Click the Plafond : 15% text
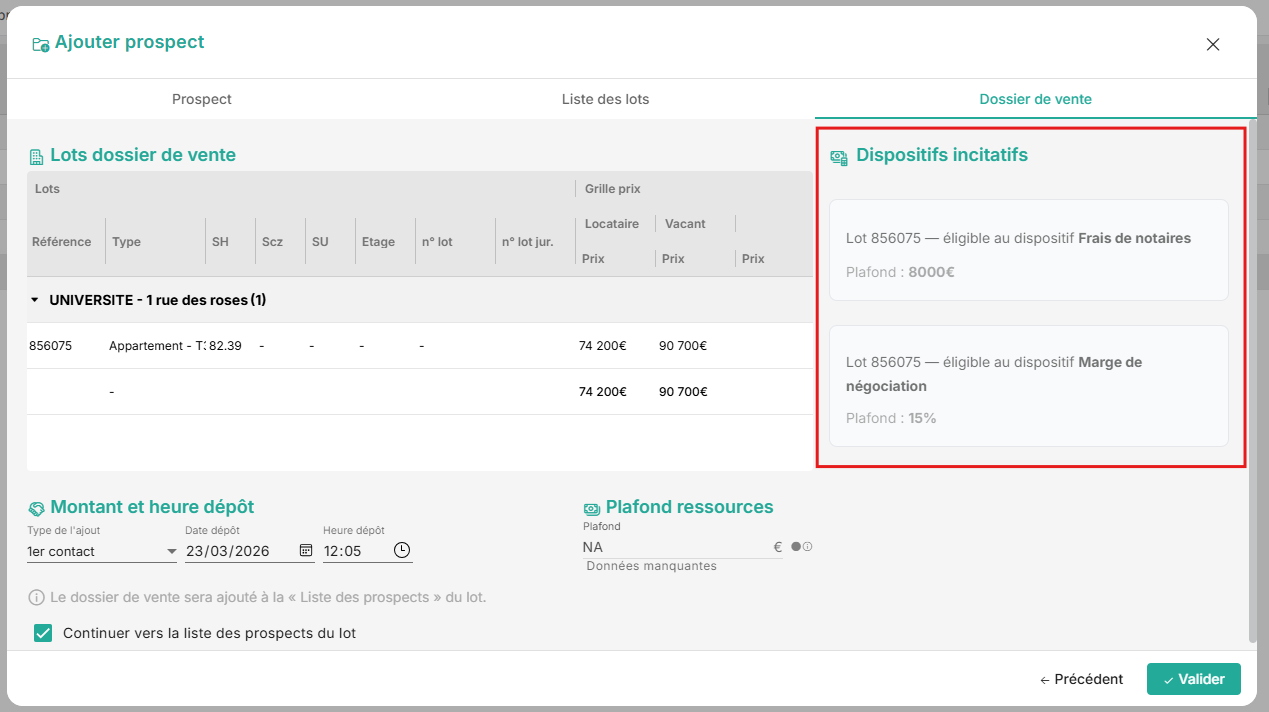 click(891, 418)
